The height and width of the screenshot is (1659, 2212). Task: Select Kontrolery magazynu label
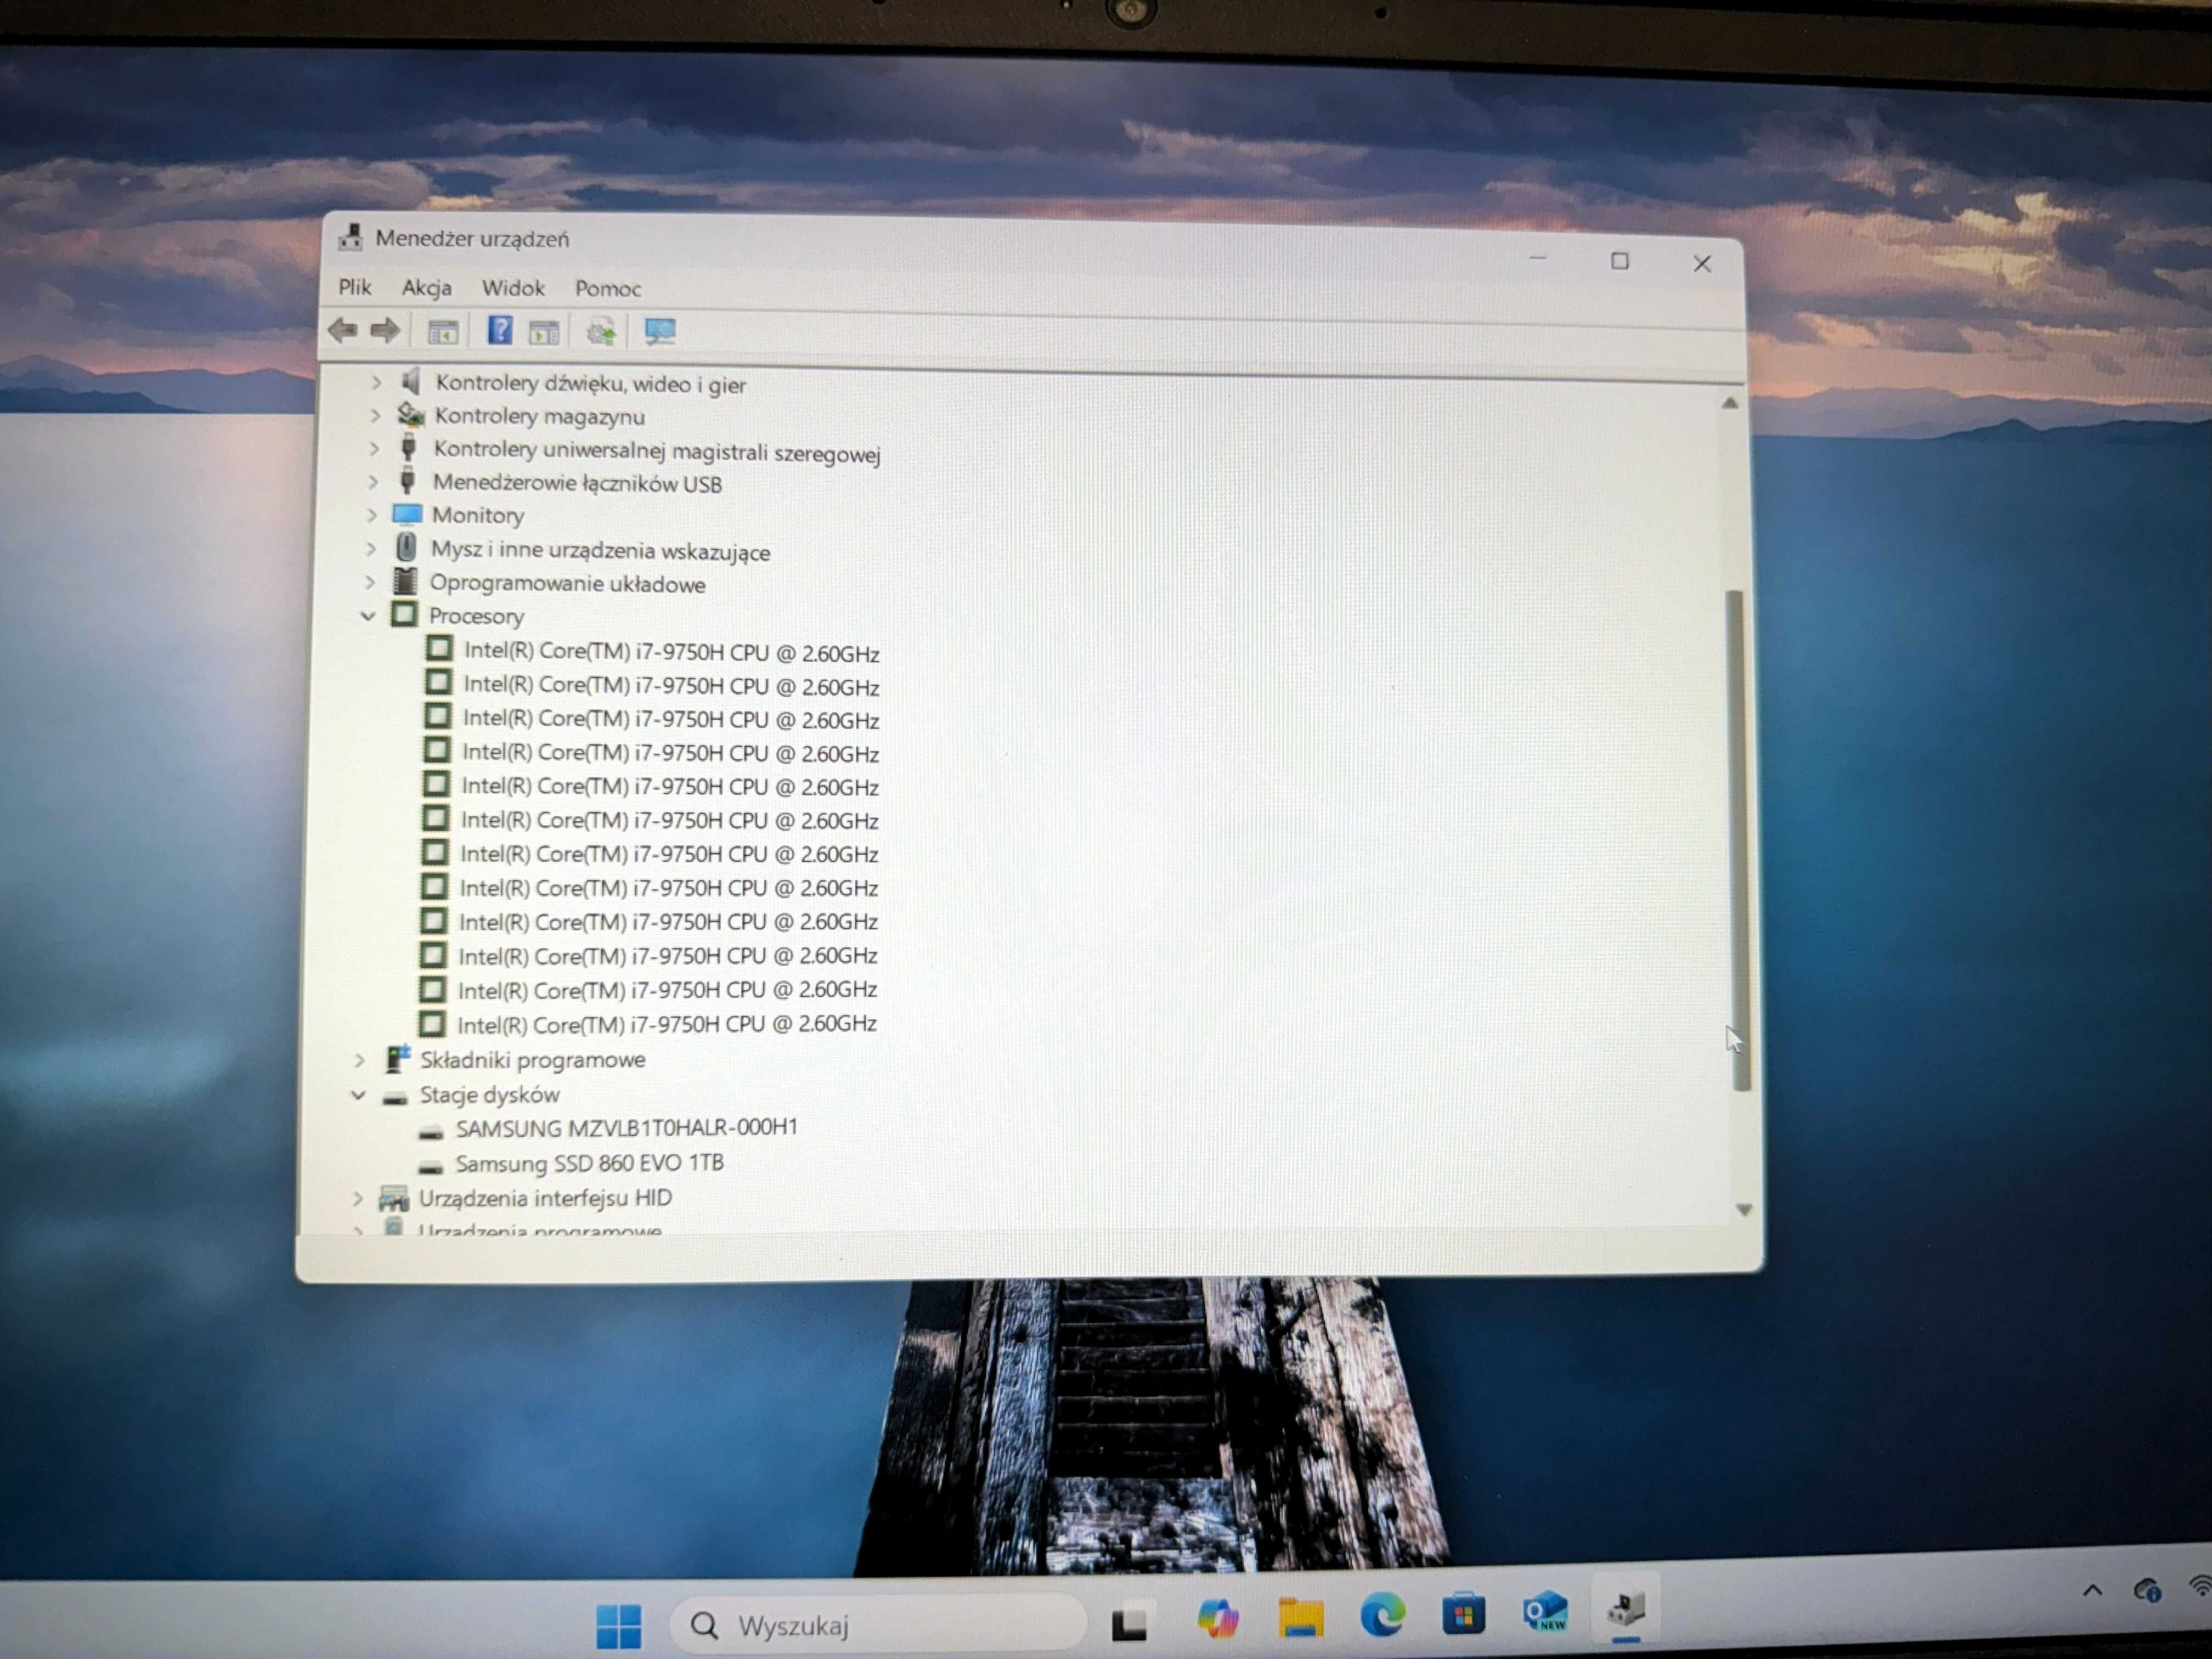pos(539,416)
